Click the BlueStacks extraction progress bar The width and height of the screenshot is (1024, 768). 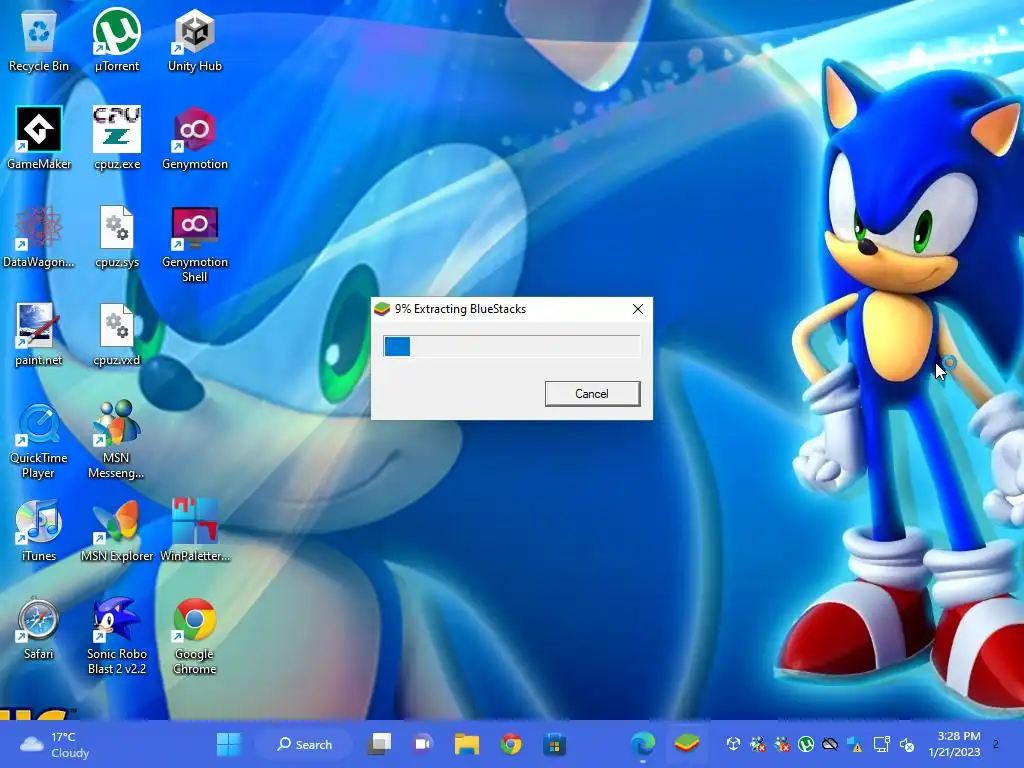coord(512,346)
